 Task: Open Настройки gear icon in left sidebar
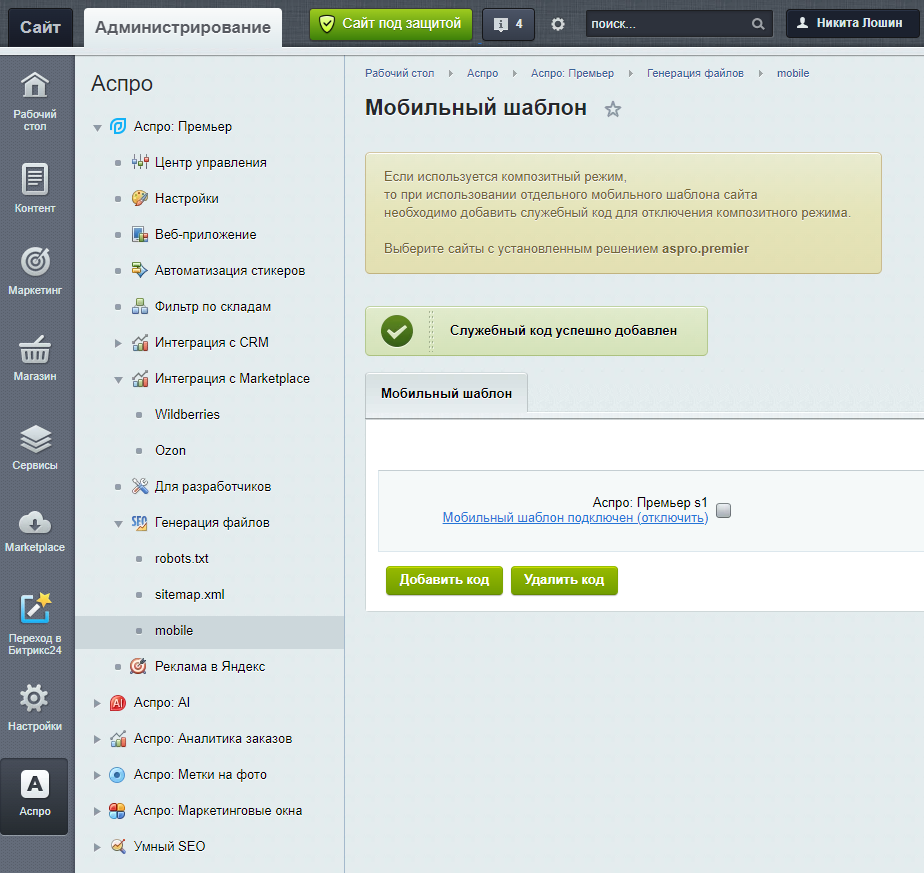[x=35, y=699]
